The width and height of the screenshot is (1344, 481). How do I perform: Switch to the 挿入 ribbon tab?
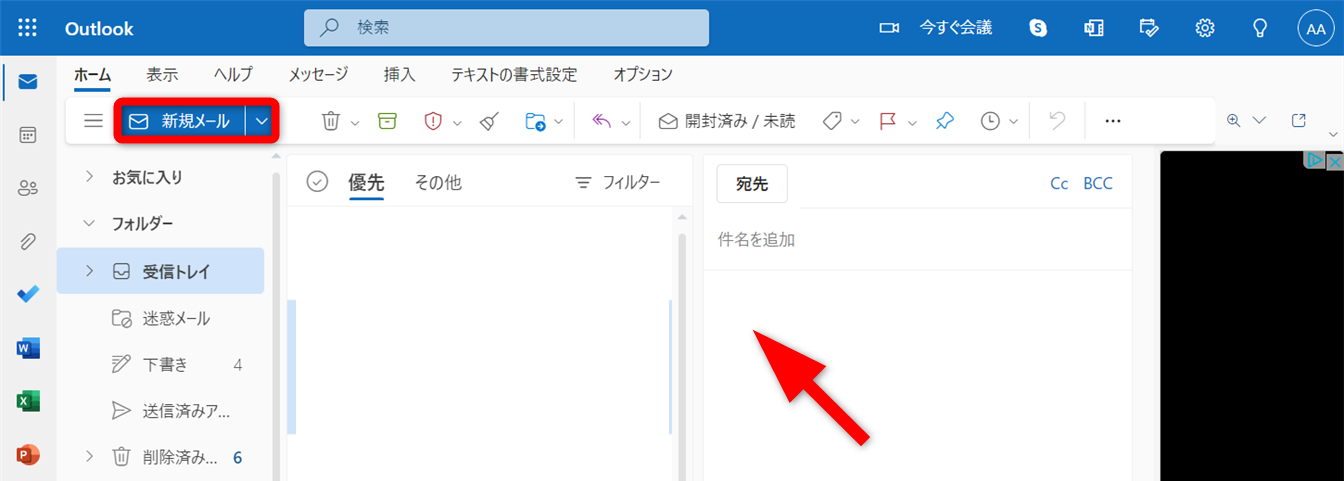click(x=399, y=75)
